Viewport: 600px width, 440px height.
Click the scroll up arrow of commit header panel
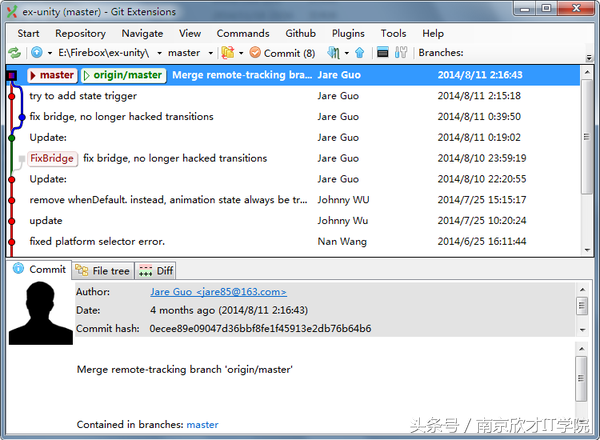point(582,290)
